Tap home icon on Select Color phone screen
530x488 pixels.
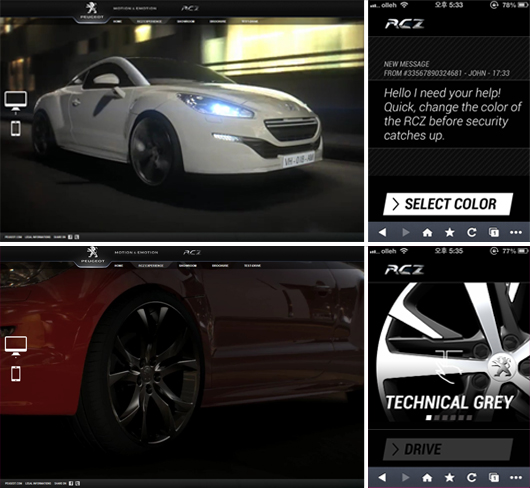(x=428, y=233)
